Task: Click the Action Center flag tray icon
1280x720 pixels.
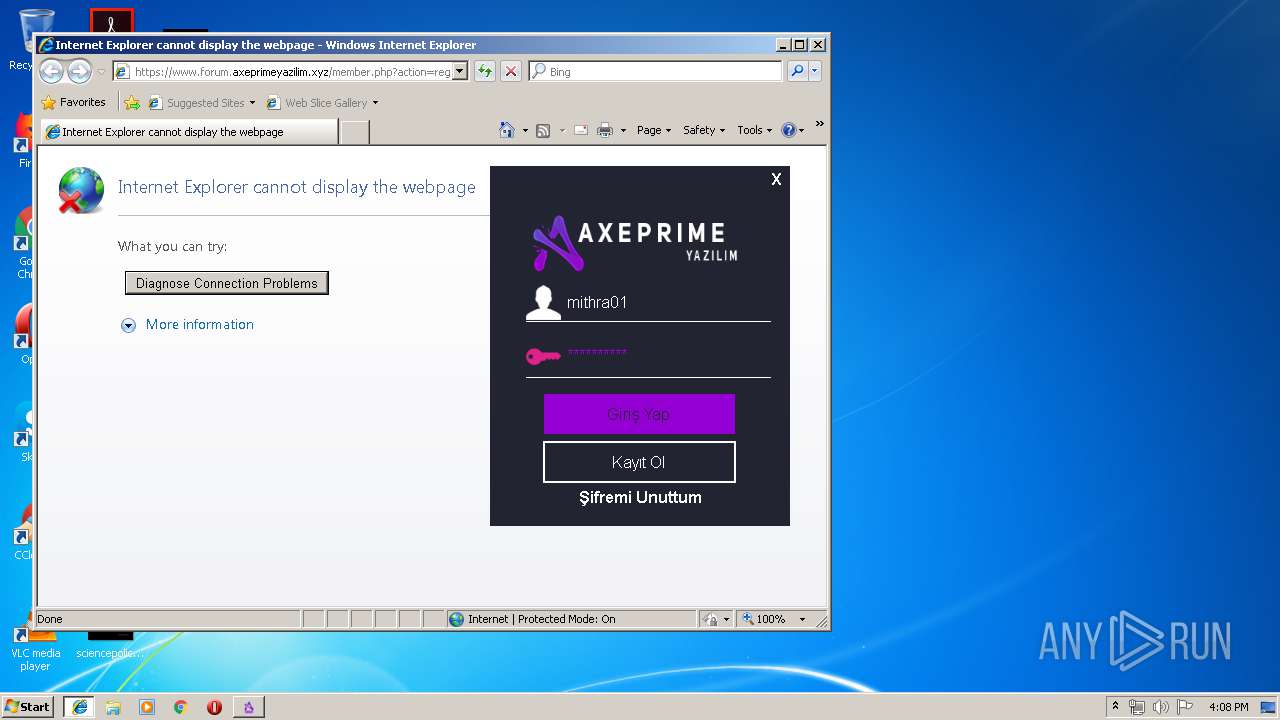Action: point(1185,707)
